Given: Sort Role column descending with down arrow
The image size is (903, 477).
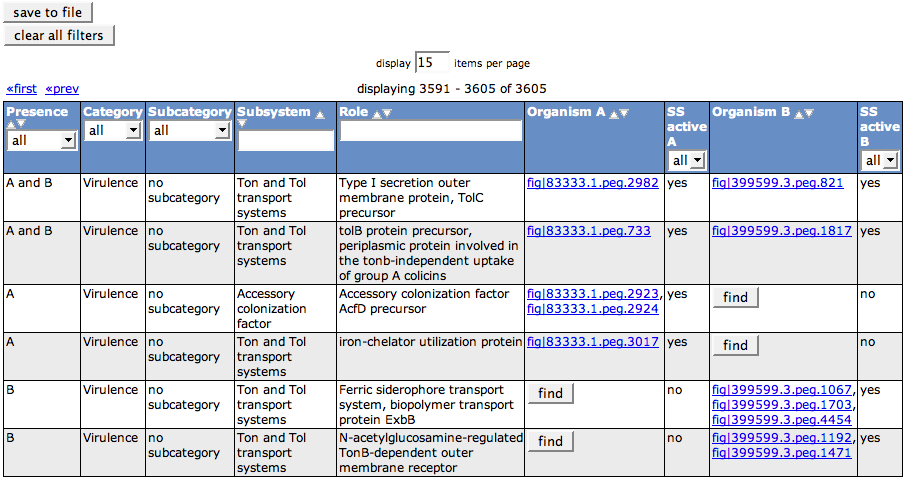Looking at the screenshot, I should point(387,114).
